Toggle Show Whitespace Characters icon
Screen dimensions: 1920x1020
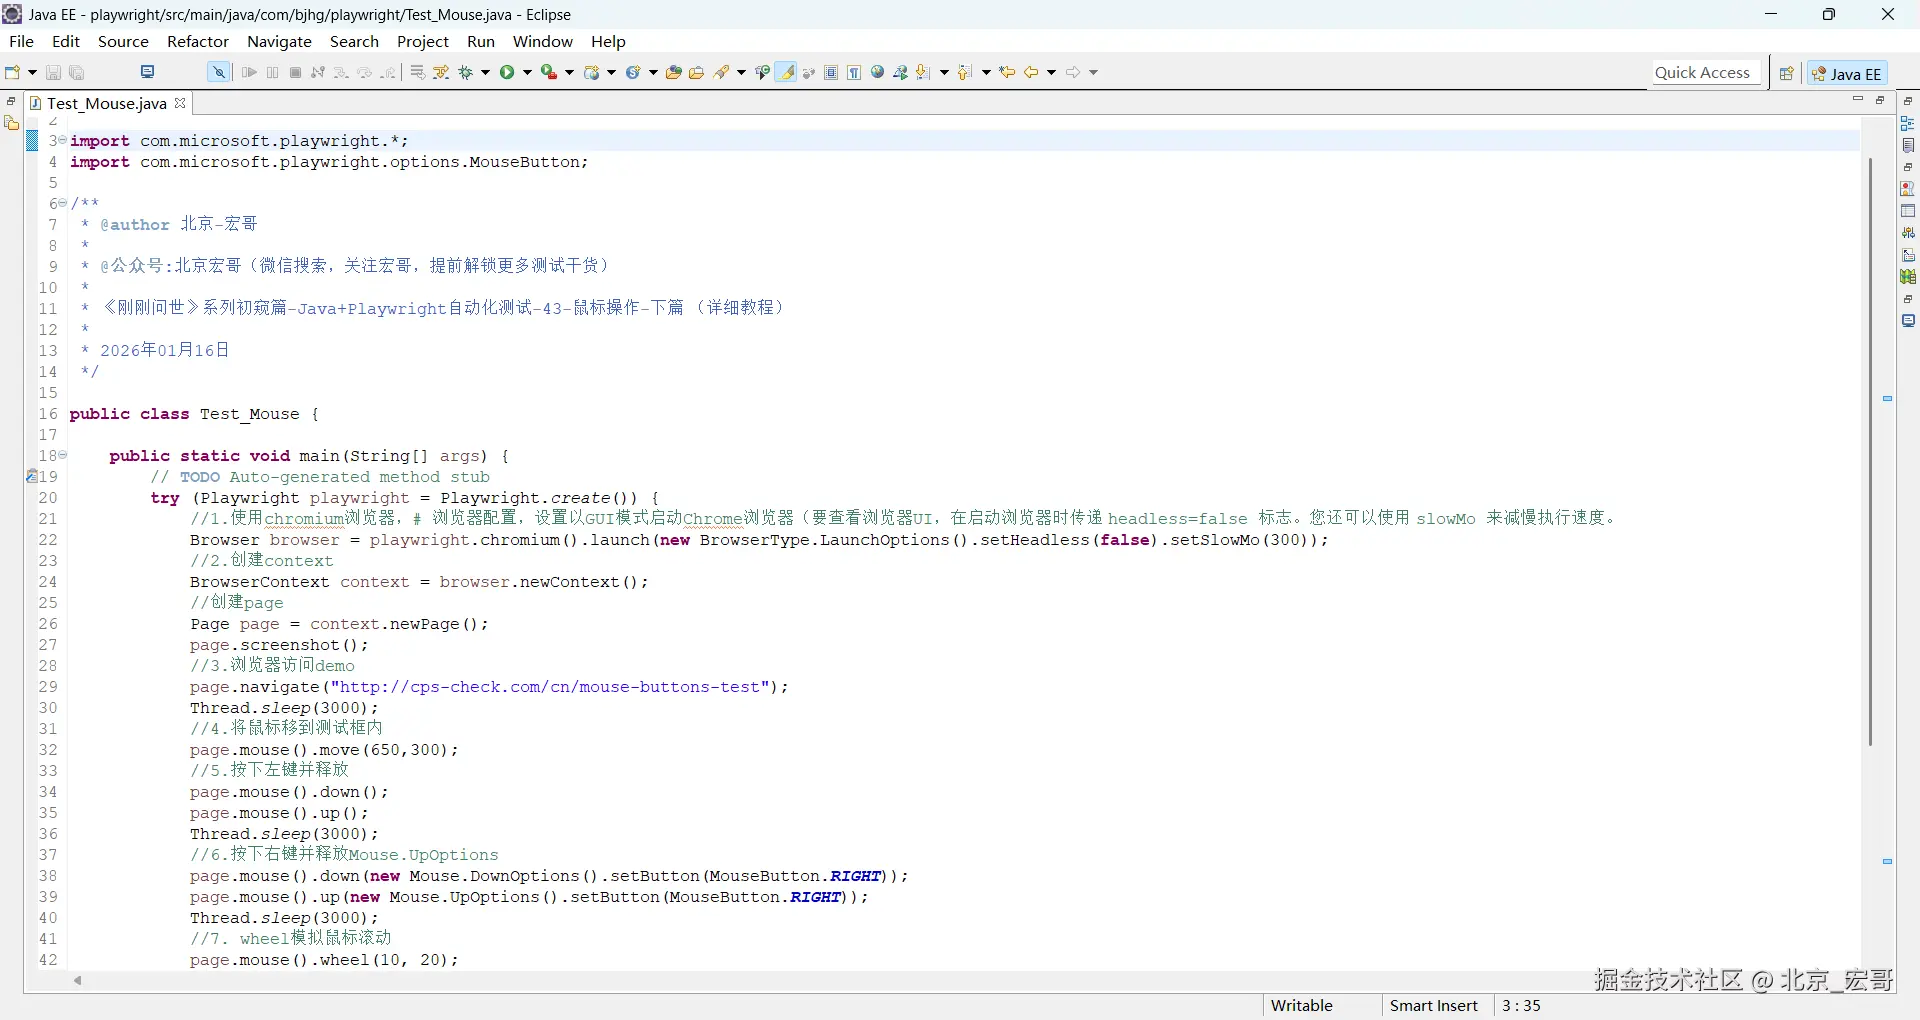point(854,72)
